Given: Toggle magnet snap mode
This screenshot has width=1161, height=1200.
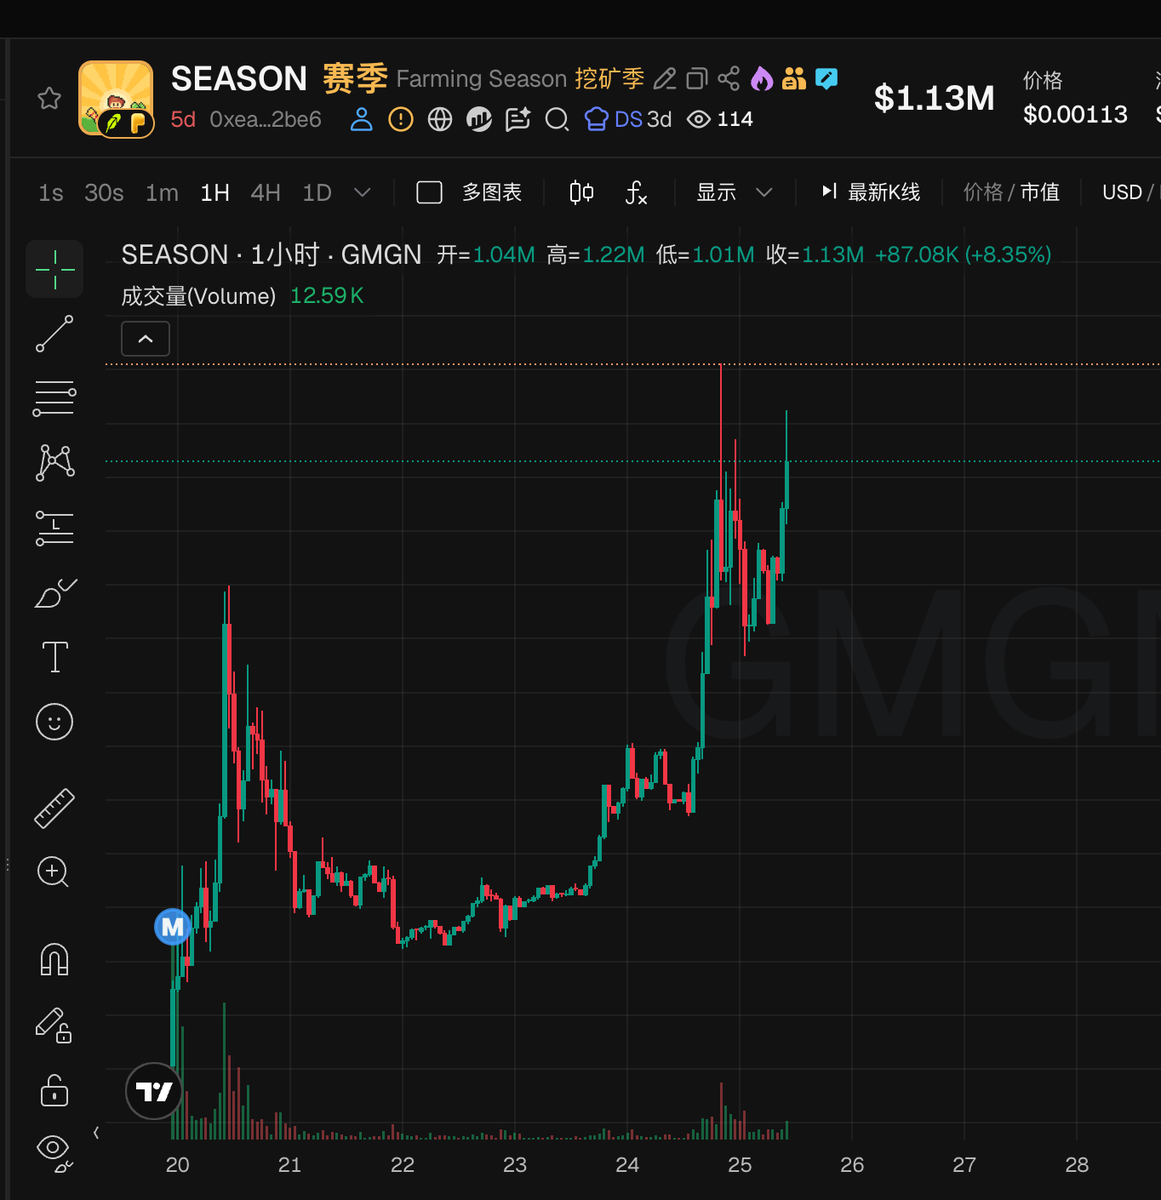Looking at the screenshot, I should pos(55,960).
